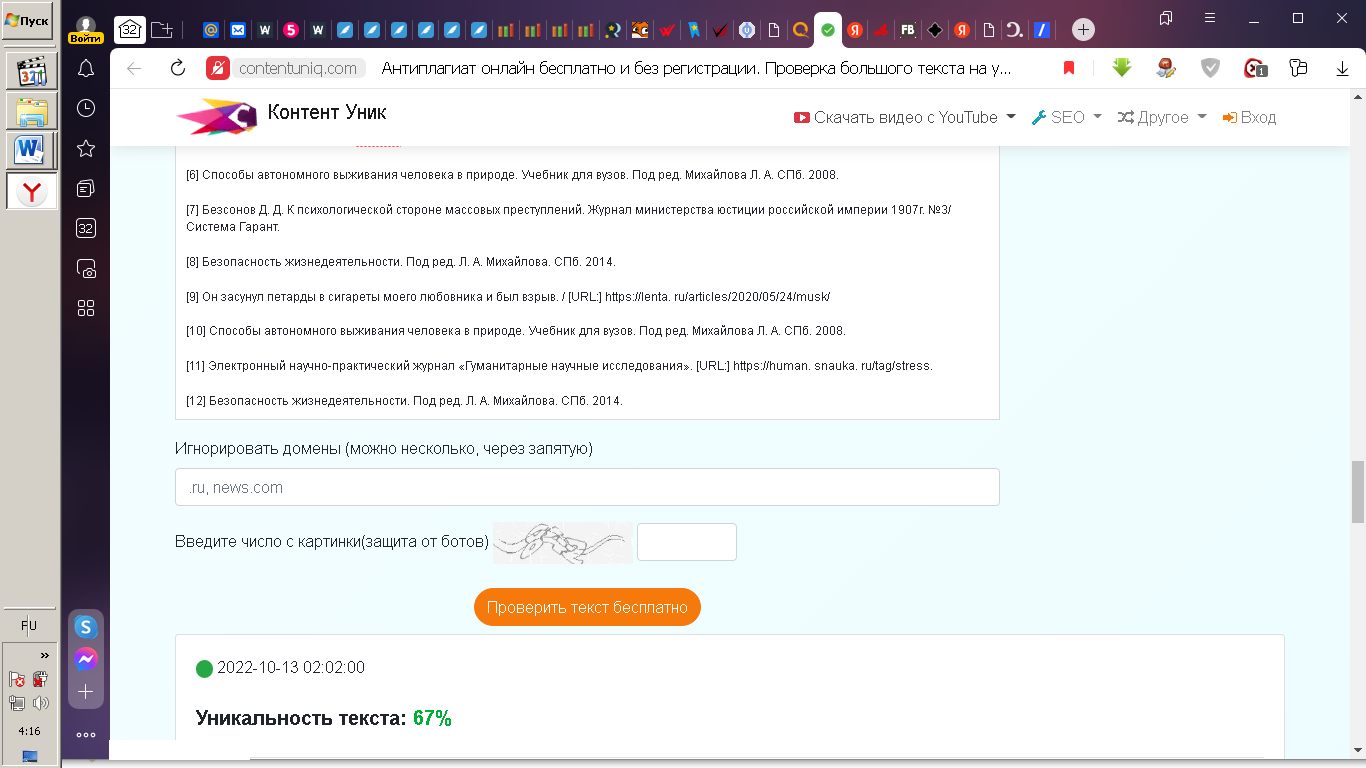Open history clock icon in sidebar

(86, 108)
